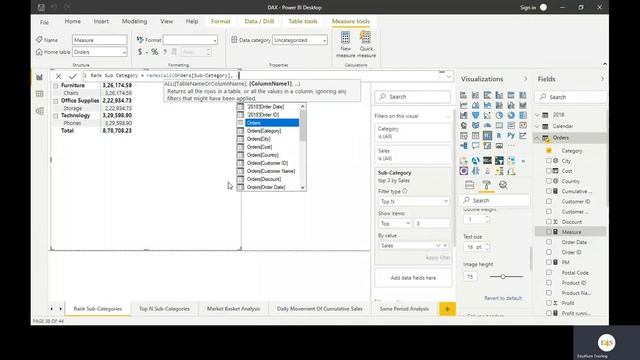Select Orders[City] in autocomplete list
Screen dimensions: 640x360
pos(259,139)
